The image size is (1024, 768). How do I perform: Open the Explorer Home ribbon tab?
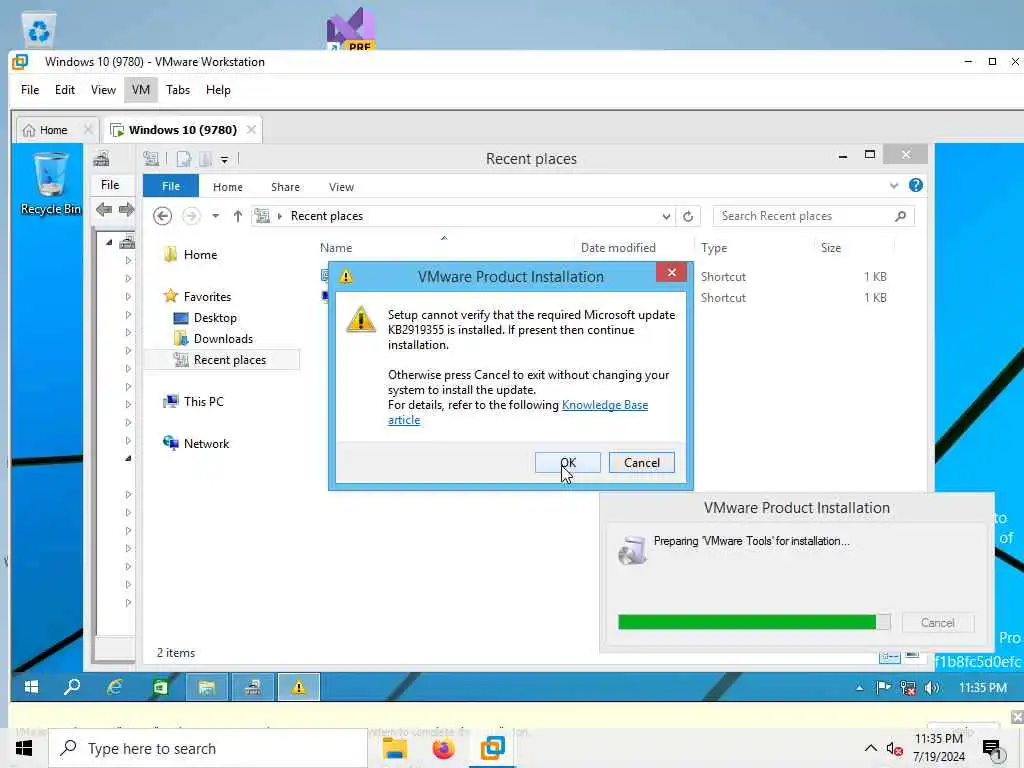(x=227, y=187)
